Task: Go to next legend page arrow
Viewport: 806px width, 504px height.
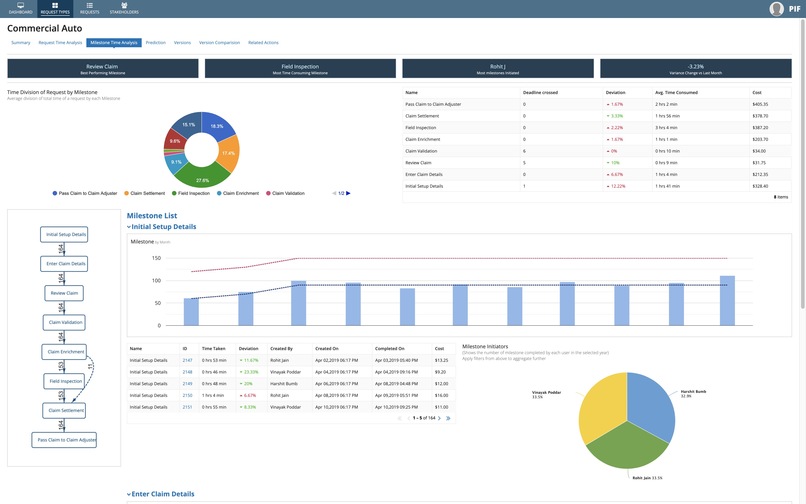Action: click(x=348, y=193)
